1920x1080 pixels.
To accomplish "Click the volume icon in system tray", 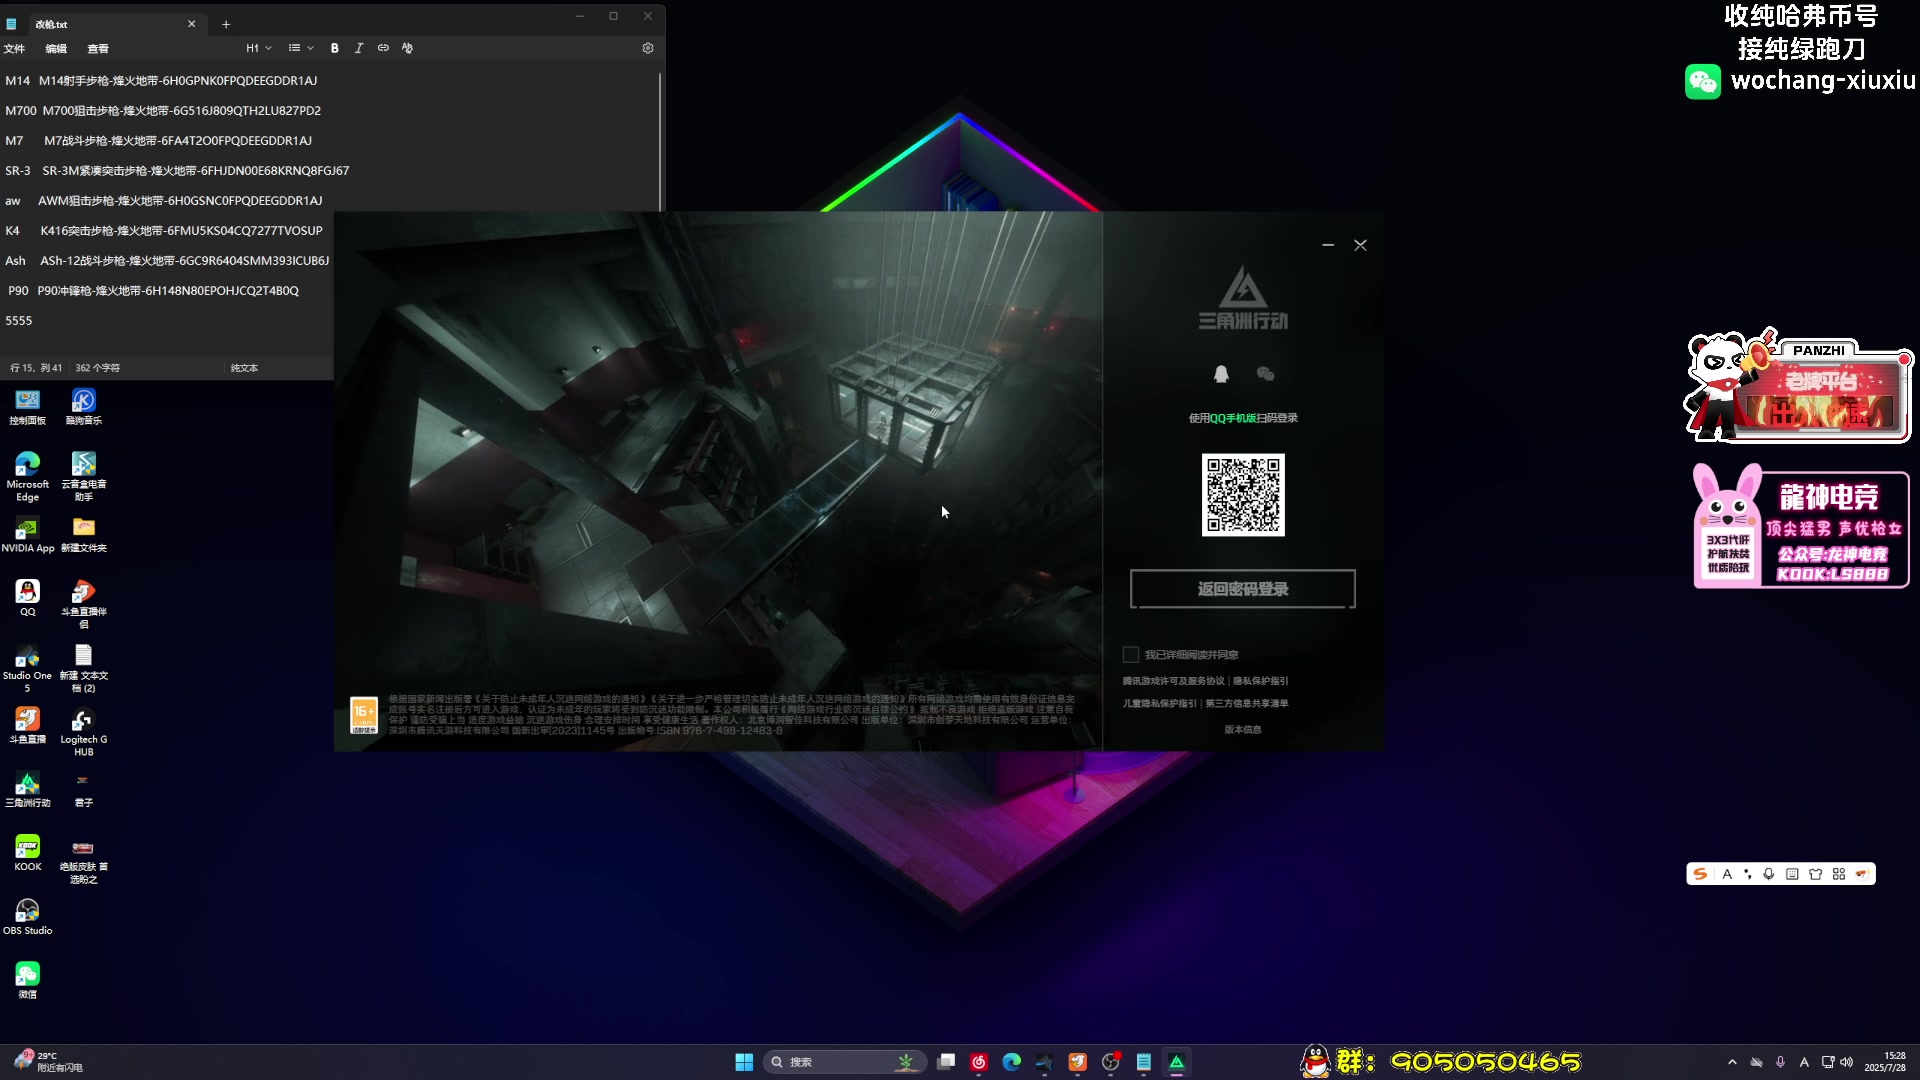I will click(x=1846, y=1062).
